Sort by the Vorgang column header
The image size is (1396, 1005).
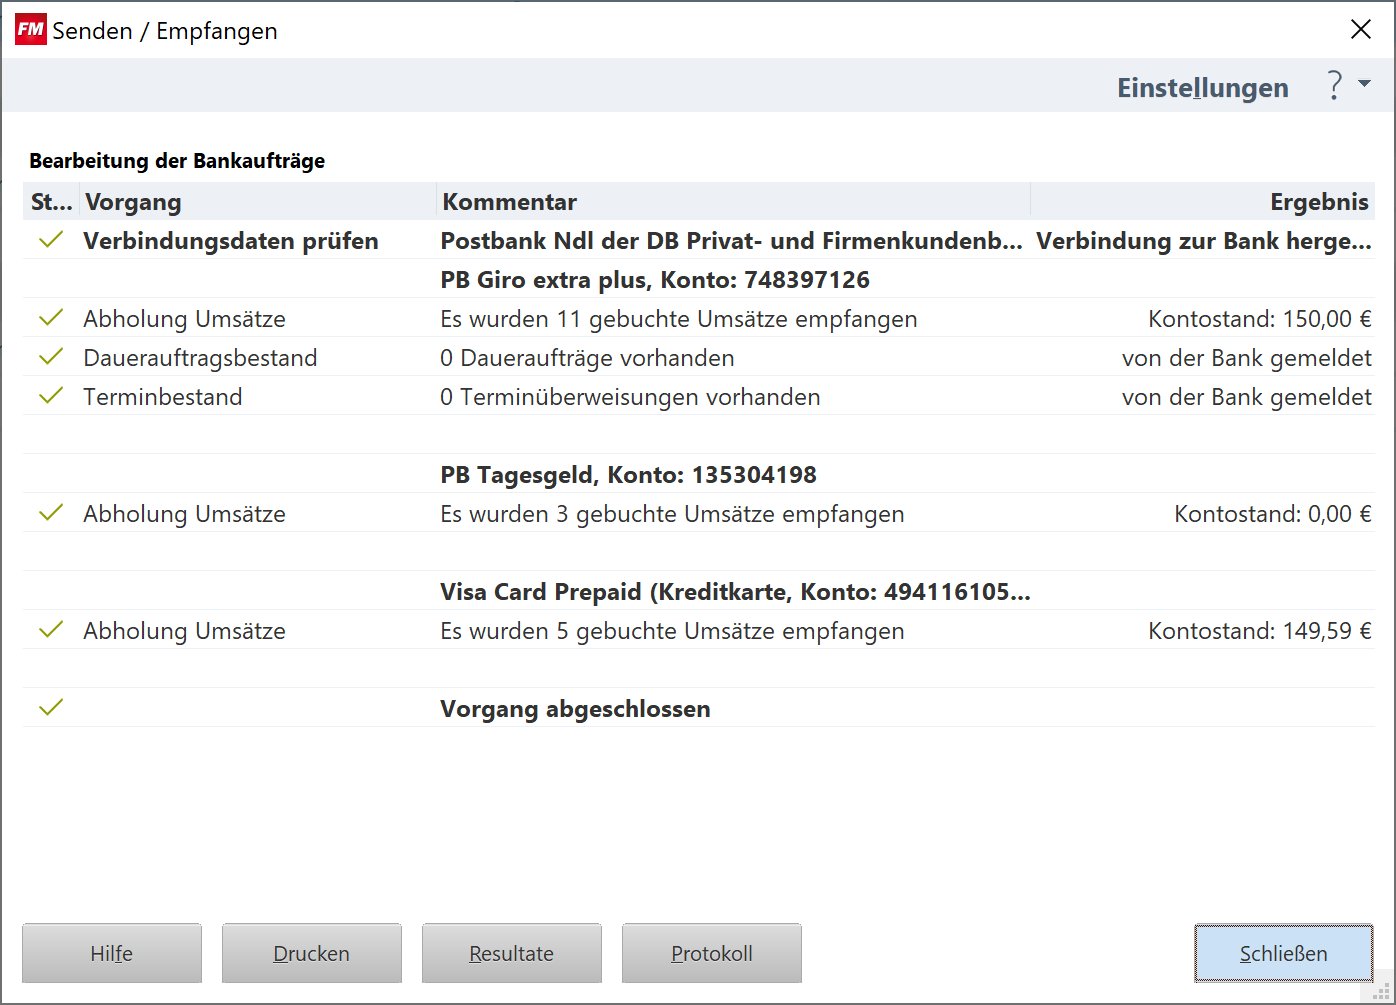point(258,202)
